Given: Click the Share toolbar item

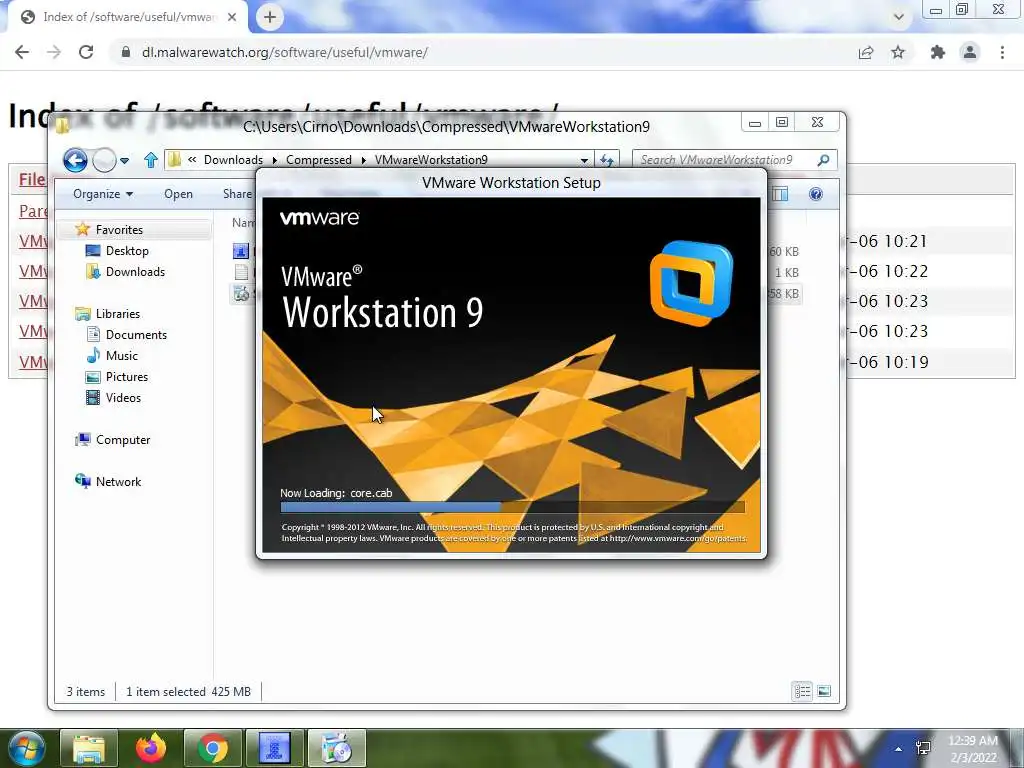Looking at the screenshot, I should pos(237,194).
